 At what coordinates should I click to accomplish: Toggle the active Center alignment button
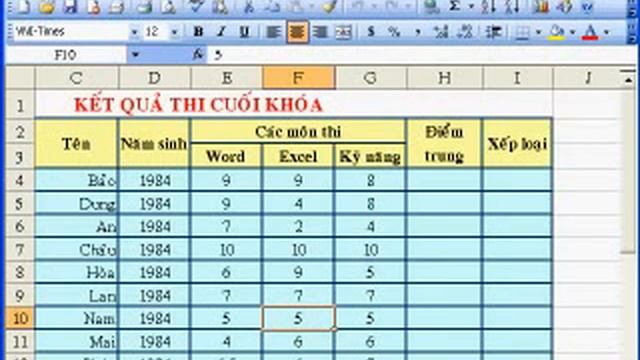tap(297, 32)
